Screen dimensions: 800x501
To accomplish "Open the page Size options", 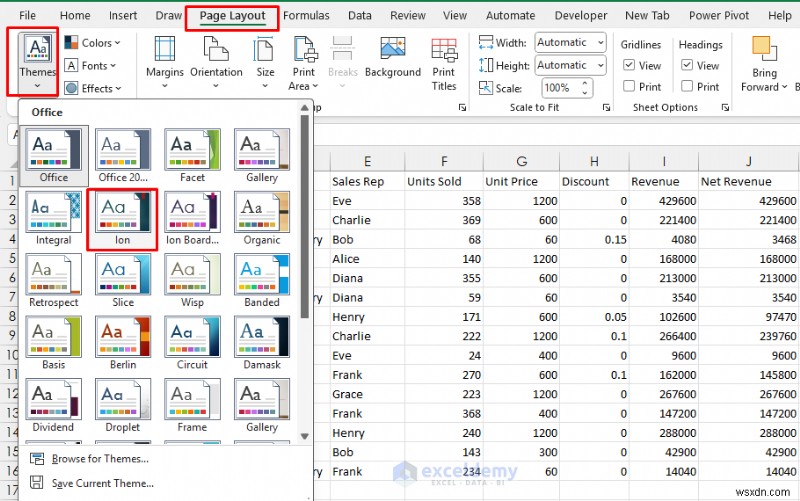I will [265, 62].
